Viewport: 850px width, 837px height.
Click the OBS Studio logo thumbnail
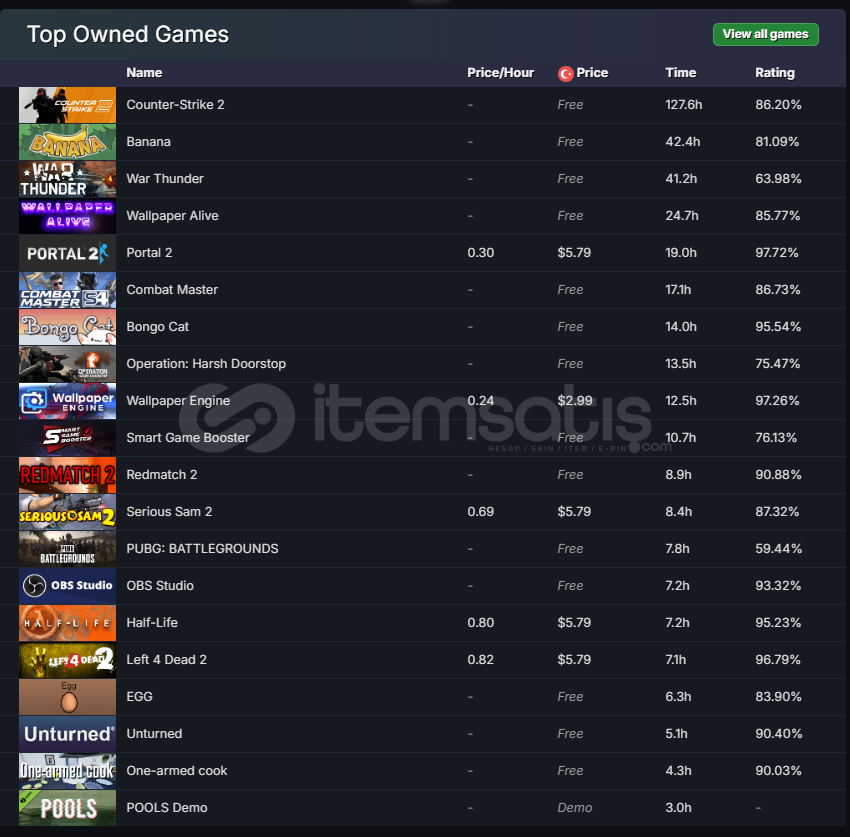pos(67,586)
